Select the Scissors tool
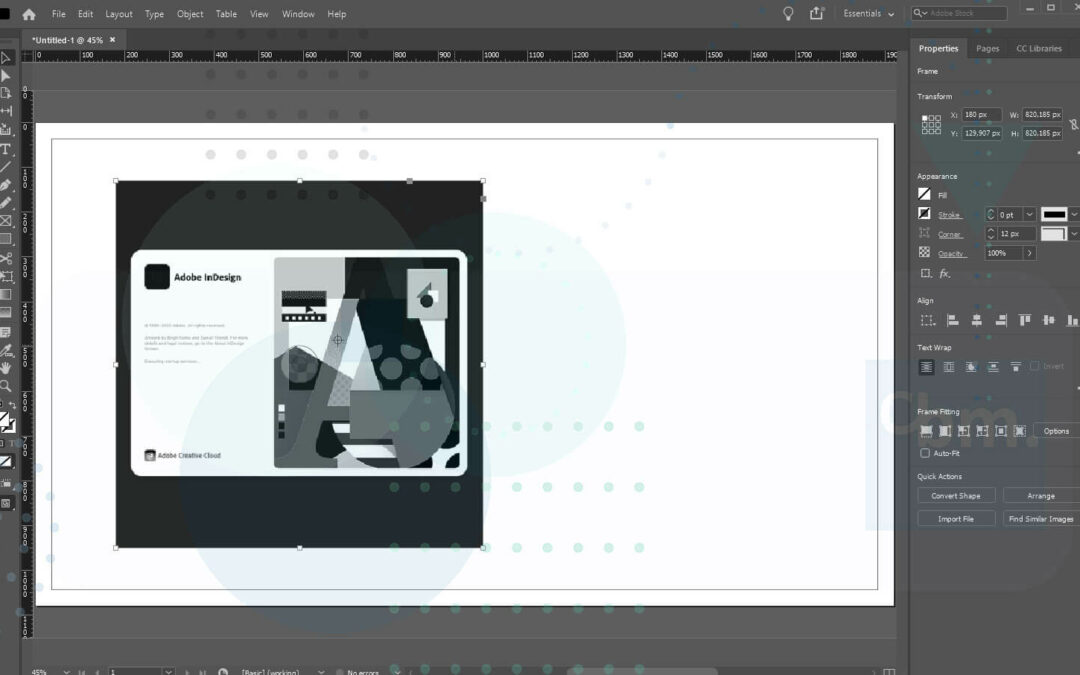1080x675 pixels. 6,258
